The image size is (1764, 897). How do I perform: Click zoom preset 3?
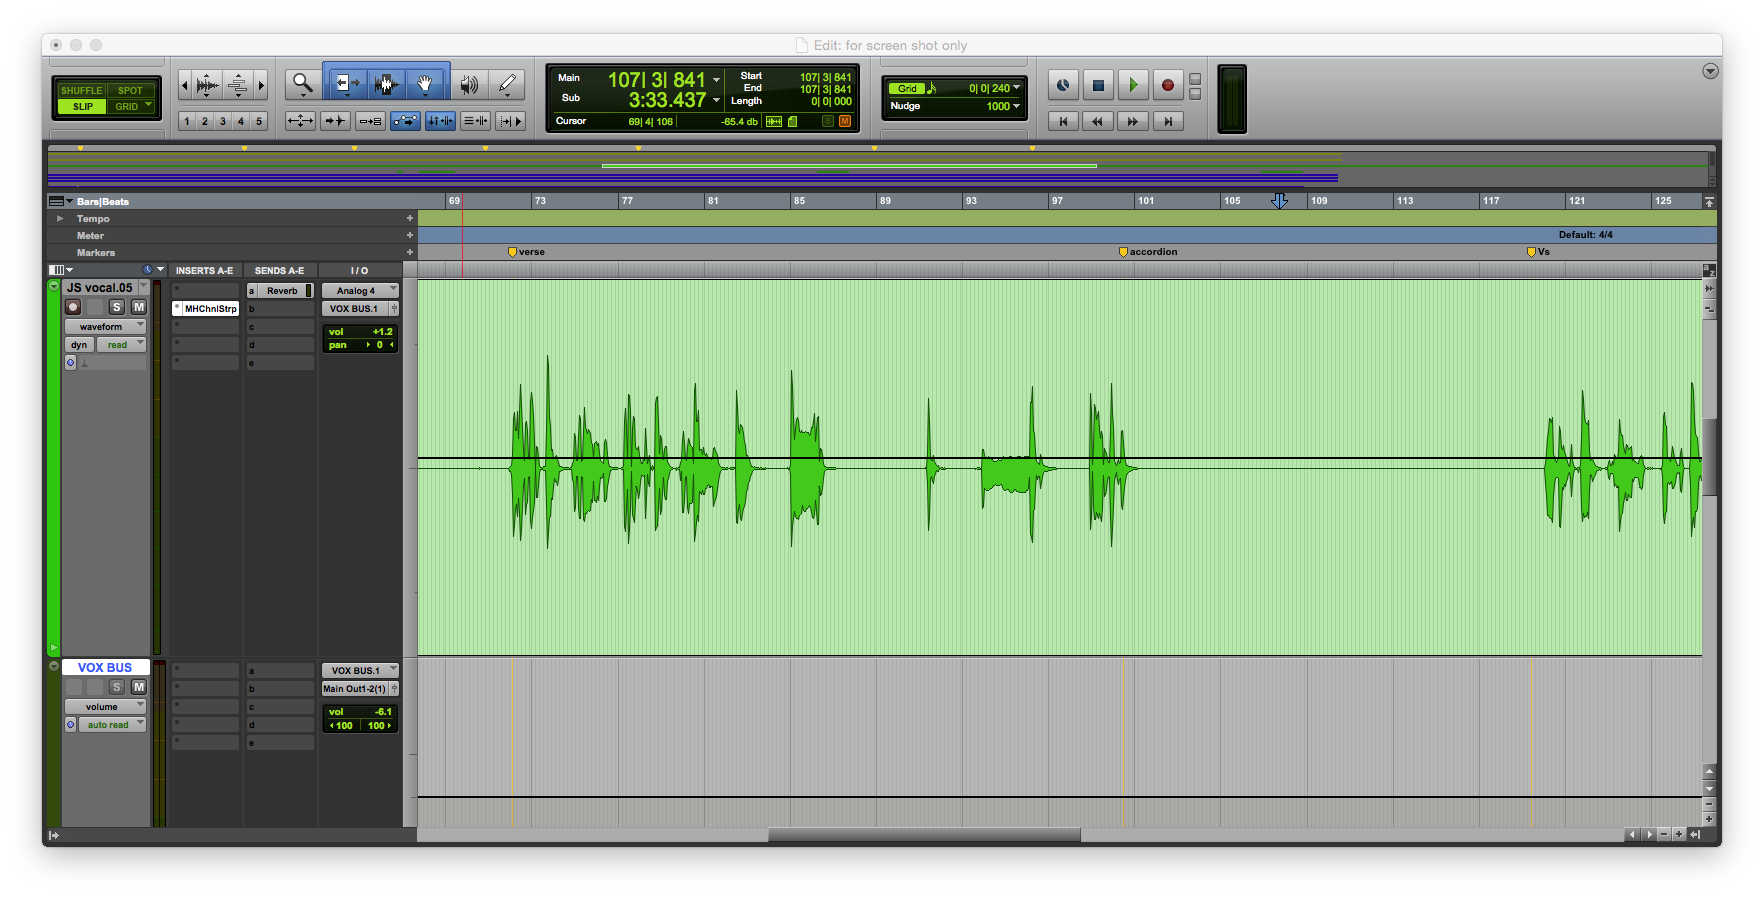coord(223,121)
